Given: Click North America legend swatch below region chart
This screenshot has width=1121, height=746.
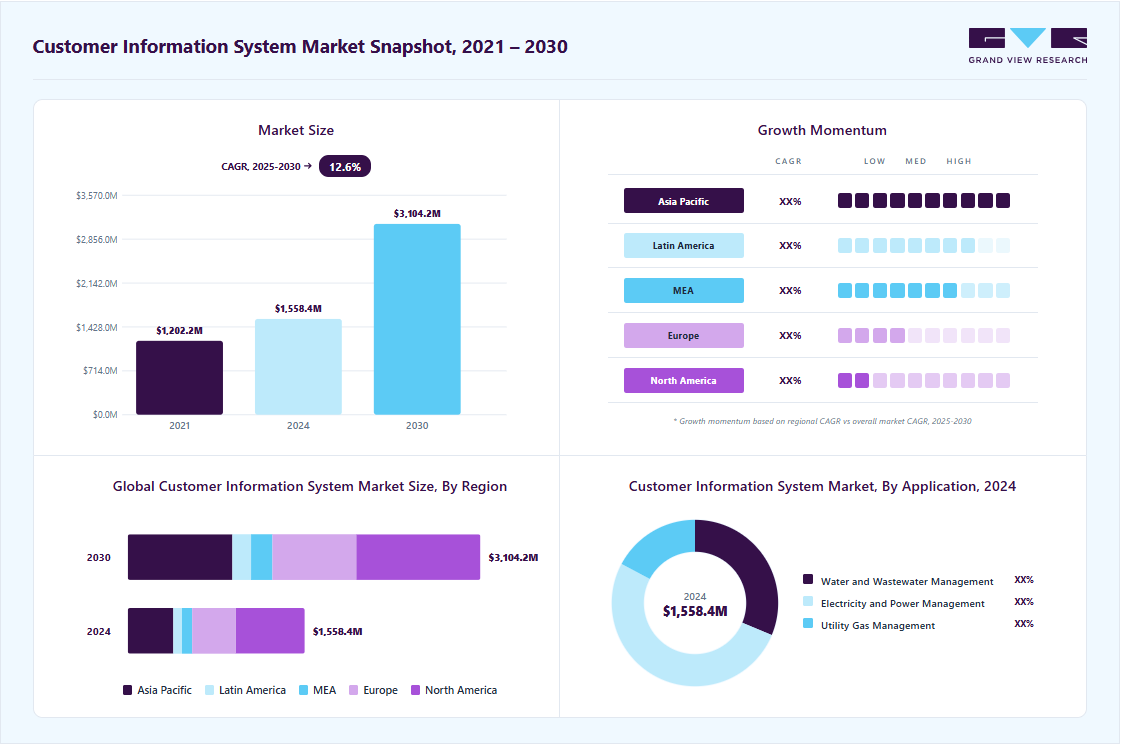Looking at the screenshot, I should coord(415,690).
